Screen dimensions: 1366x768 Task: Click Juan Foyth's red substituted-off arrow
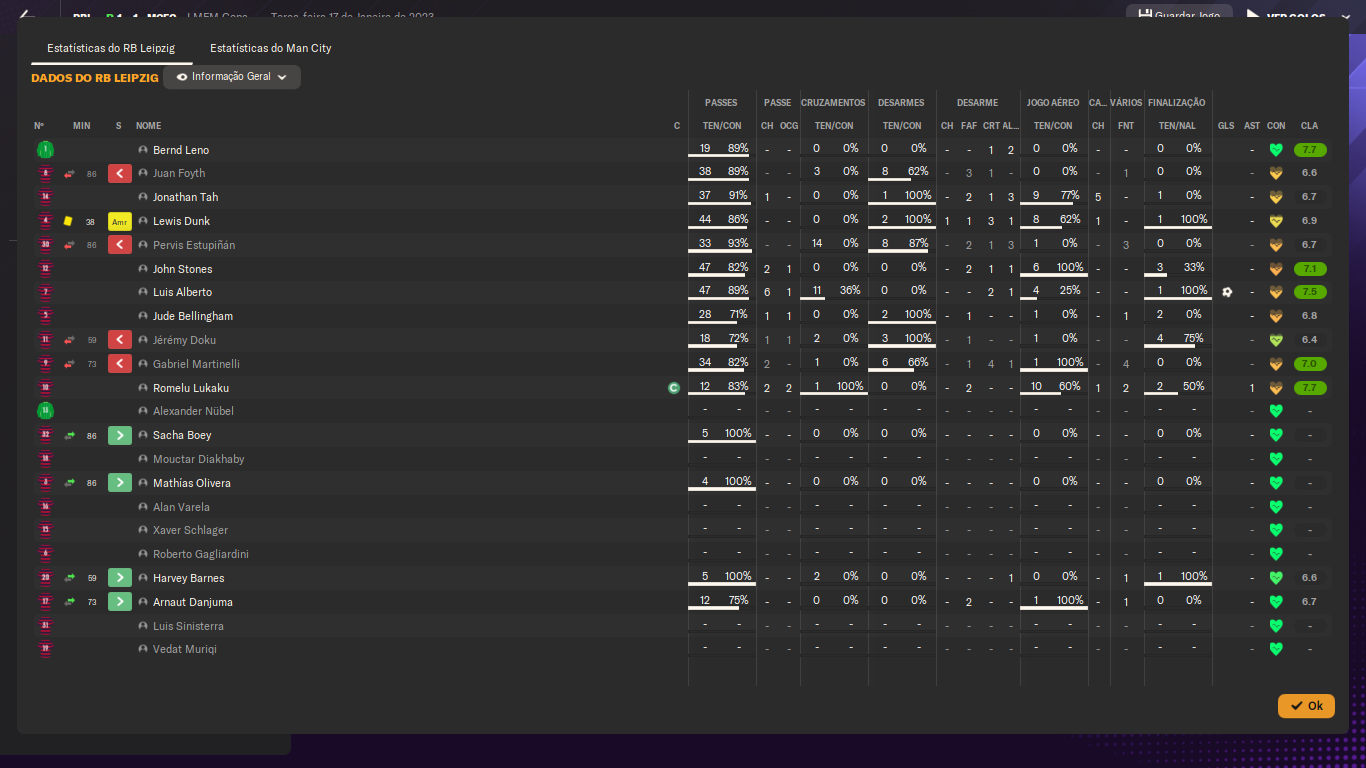coord(120,174)
